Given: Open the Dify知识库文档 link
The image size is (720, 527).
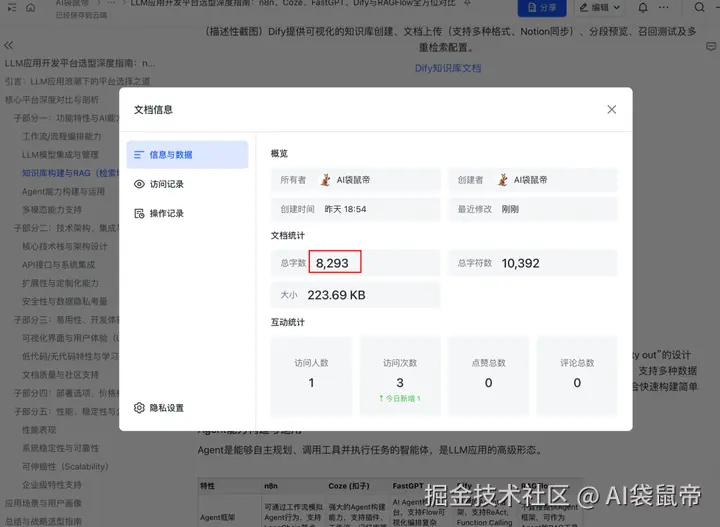Looking at the screenshot, I should click(448, 68).
